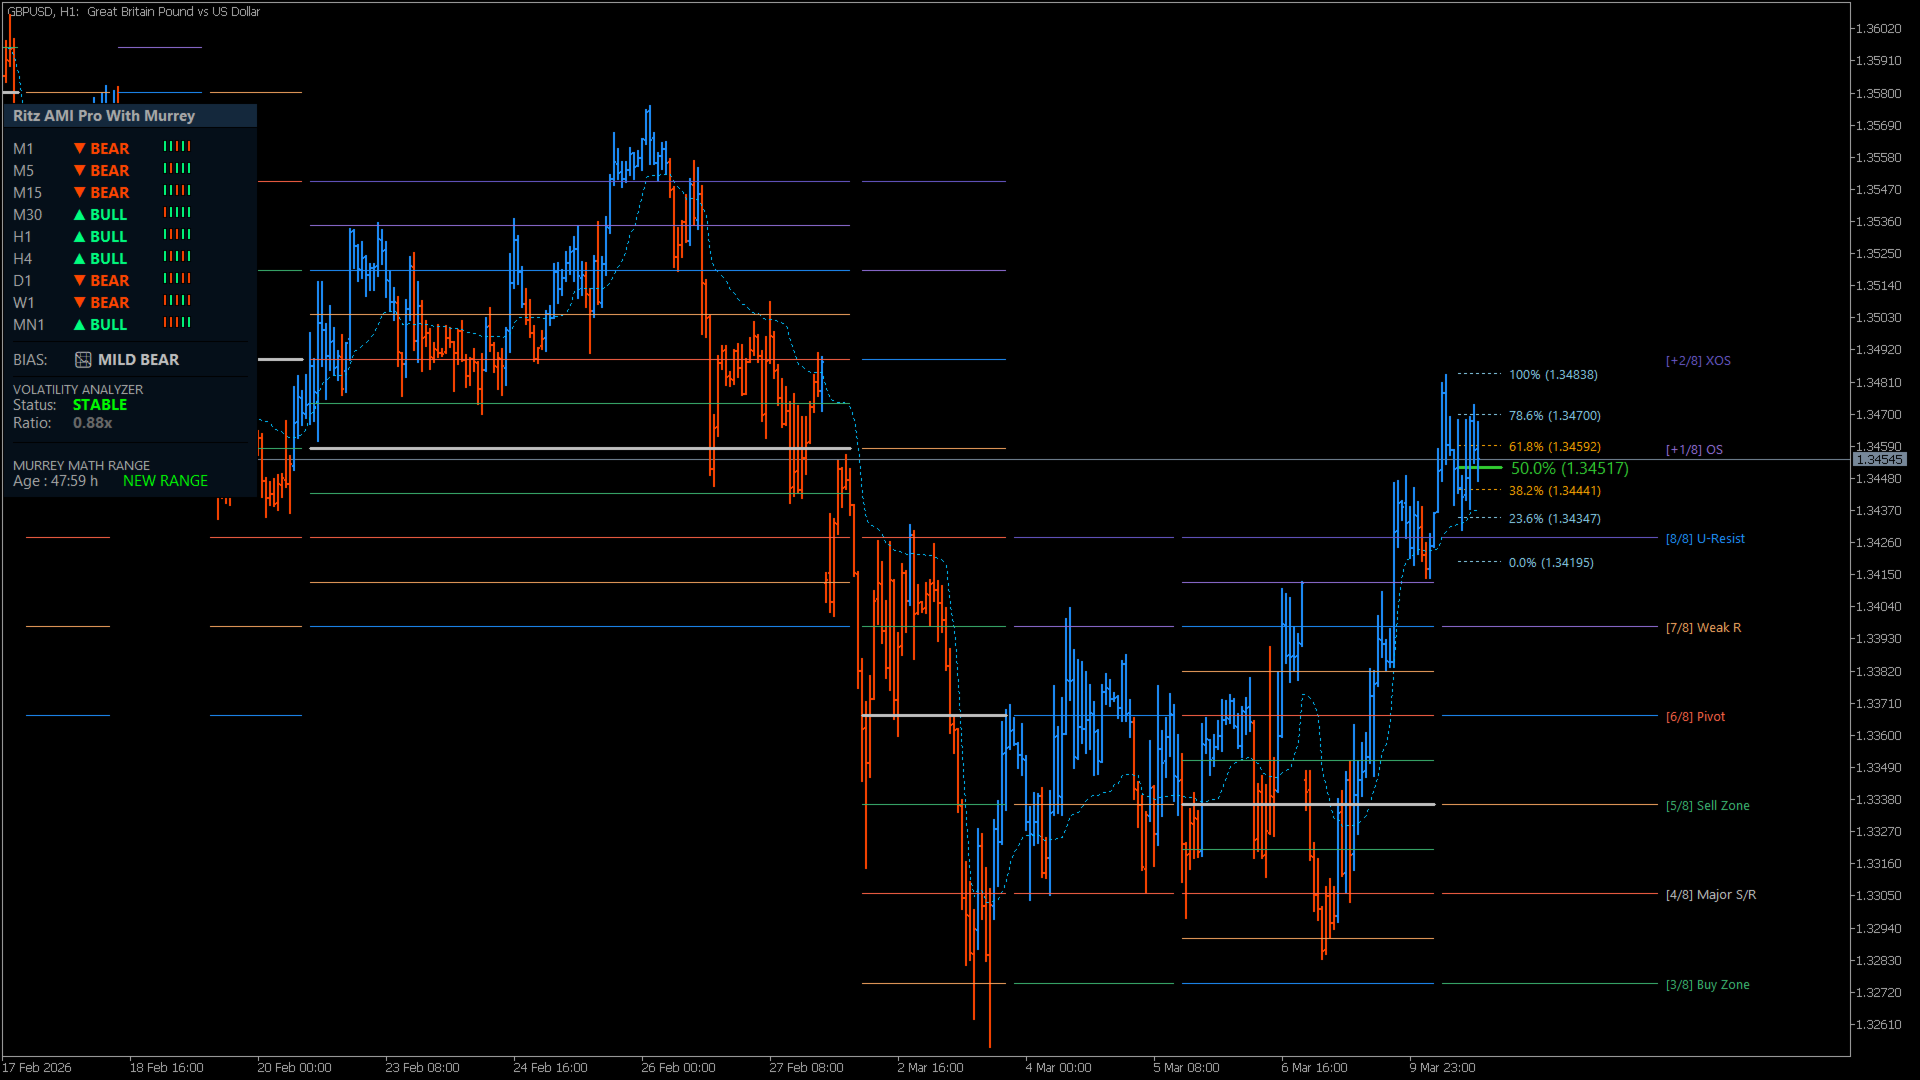Click the current price tag 1.34545
The width and height of the screenshot is (1920, 1080).
click(1879, 459)
